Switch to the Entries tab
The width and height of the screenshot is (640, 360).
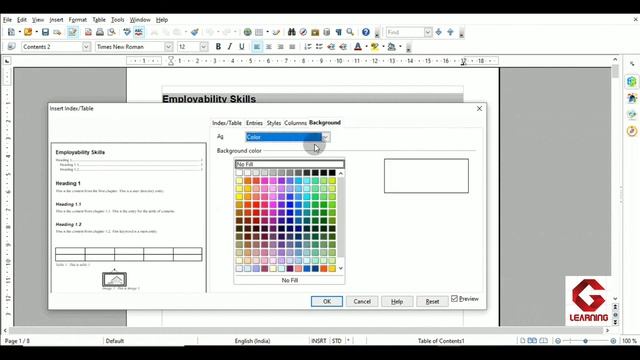[x=254, y=123]
